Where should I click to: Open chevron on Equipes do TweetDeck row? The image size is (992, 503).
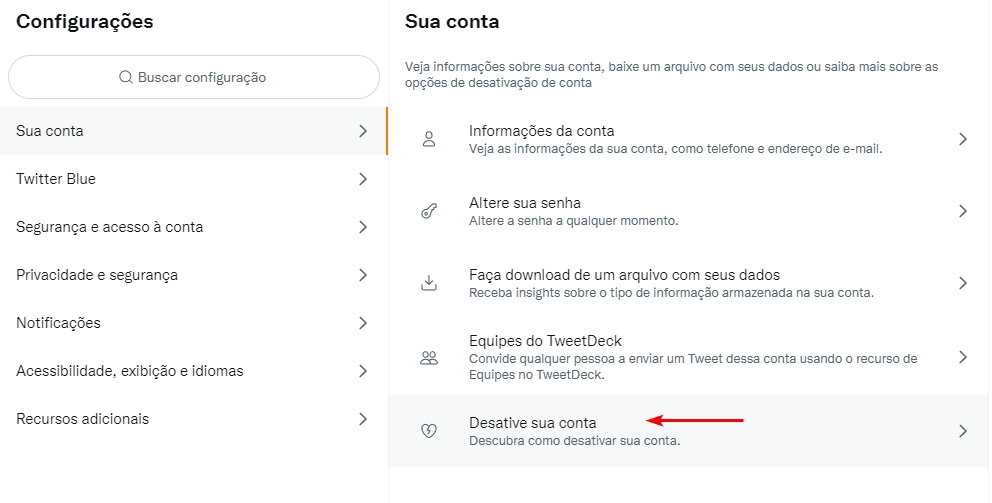pos(963,357)
